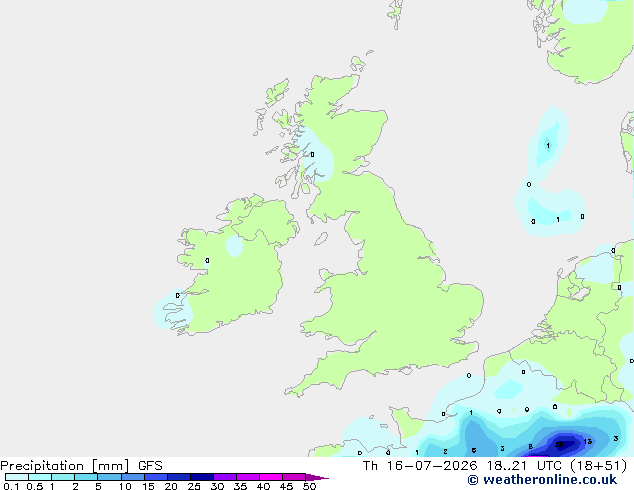
Task: Select the '18..21 UTC' time range
Action: pyautogui.click(x=526, y=466)
